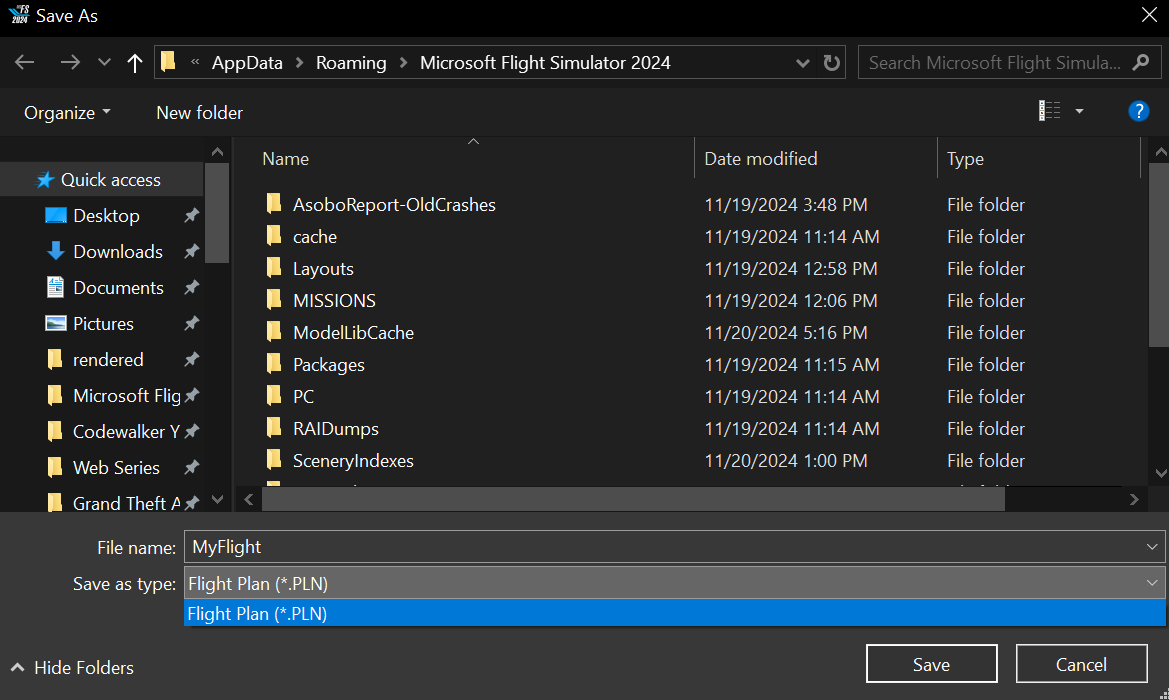Open the view options dropdown arrow
This screenshot has height=700, width=1169.
(1079, 112)
